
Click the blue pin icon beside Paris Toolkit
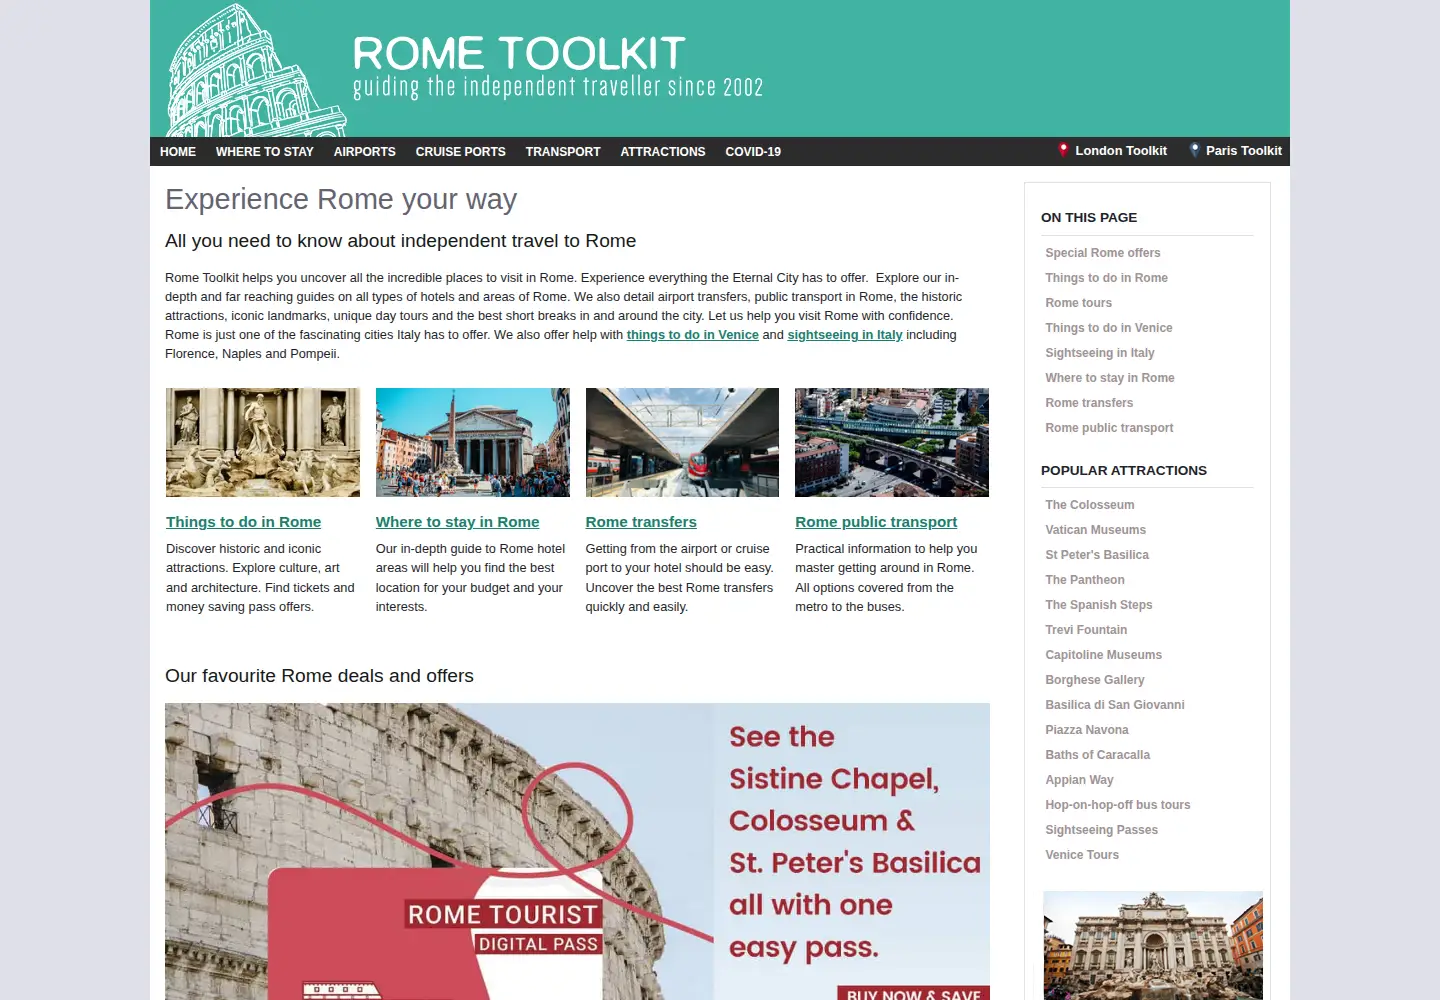[x=1194, y=150]
